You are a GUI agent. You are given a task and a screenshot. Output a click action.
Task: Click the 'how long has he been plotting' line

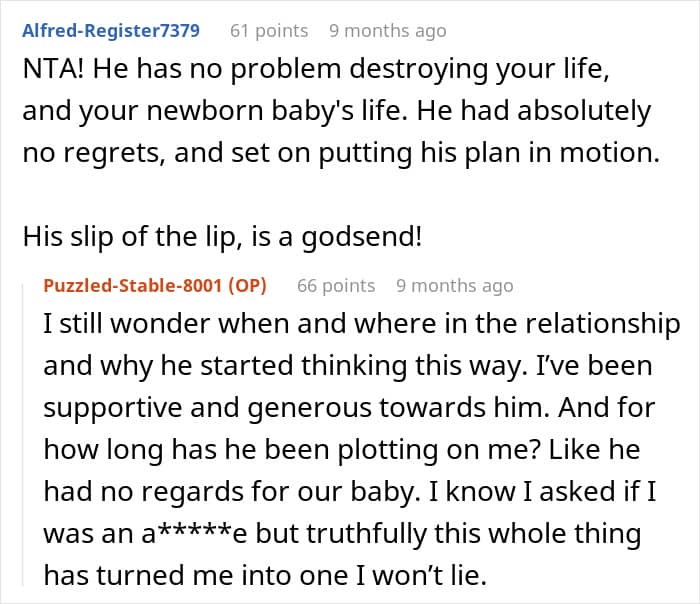342,450
